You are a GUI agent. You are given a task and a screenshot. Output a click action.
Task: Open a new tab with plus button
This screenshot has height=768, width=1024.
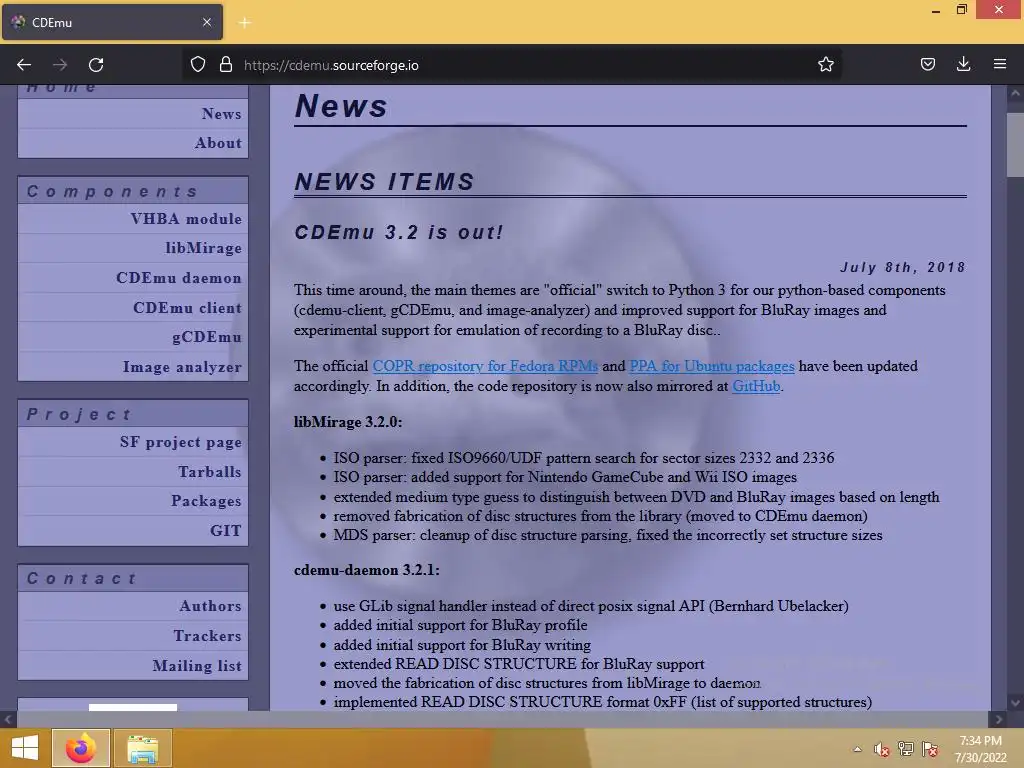pyautogui.click(x=245, y=23)
